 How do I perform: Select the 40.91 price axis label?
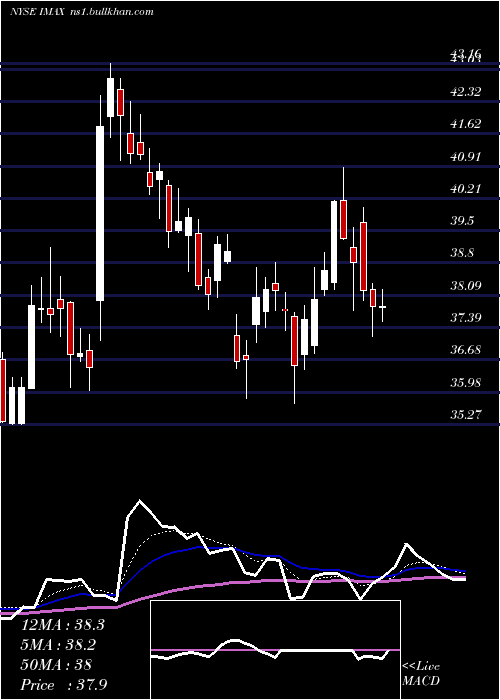pos(466,157)
